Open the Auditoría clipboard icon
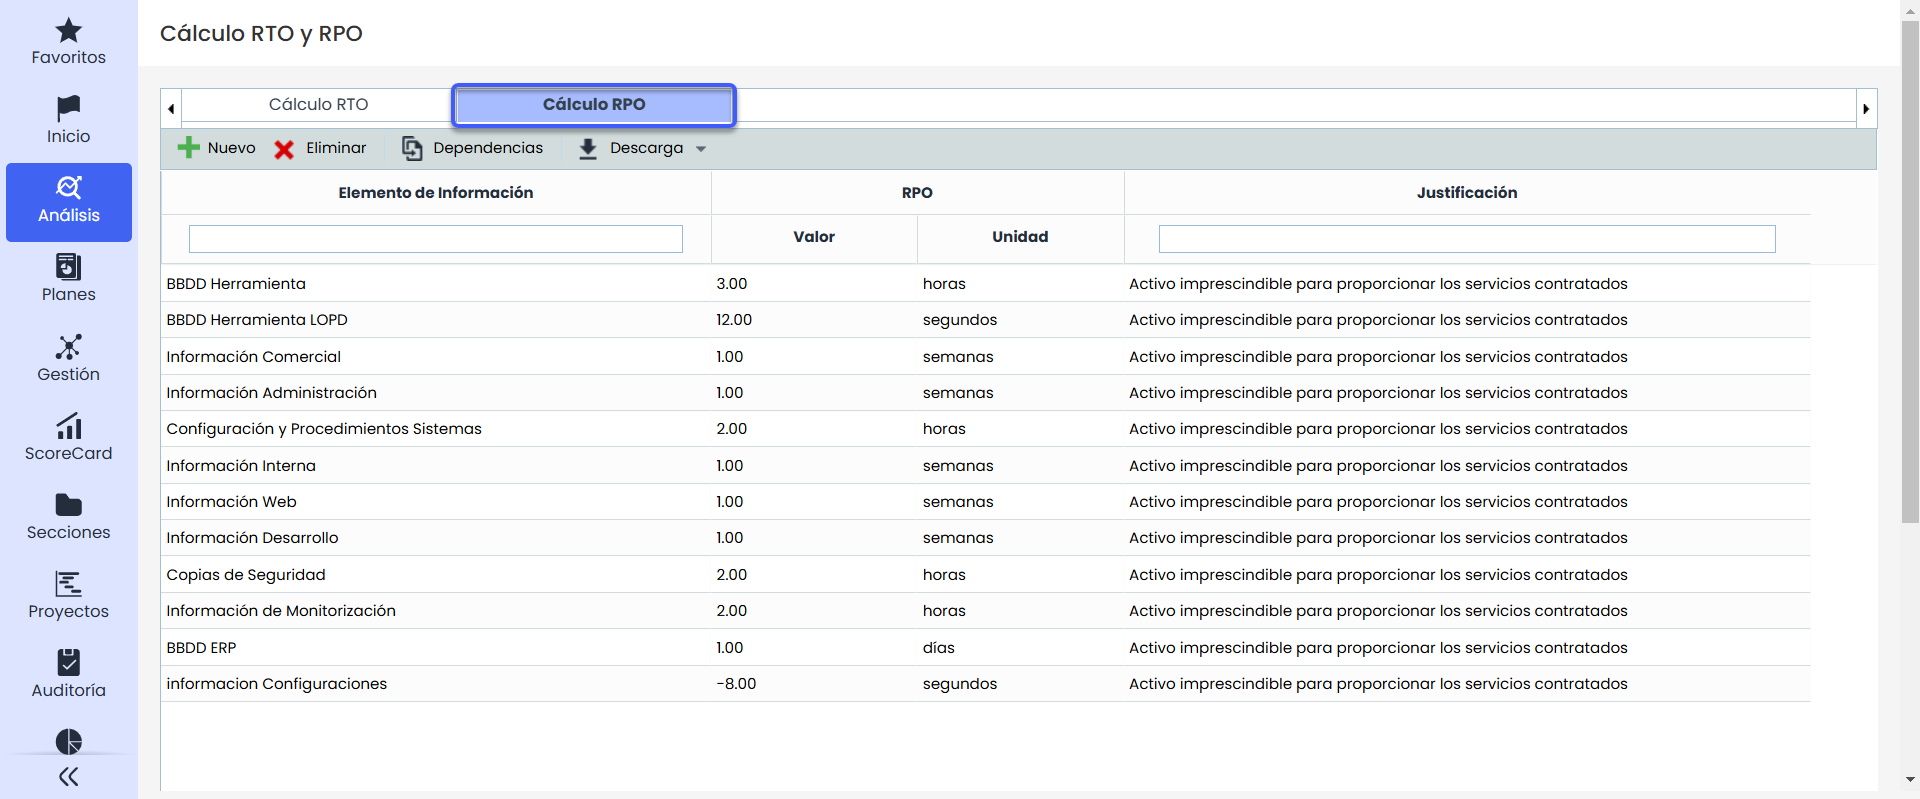1920x799 pixels. pos(68,663)
